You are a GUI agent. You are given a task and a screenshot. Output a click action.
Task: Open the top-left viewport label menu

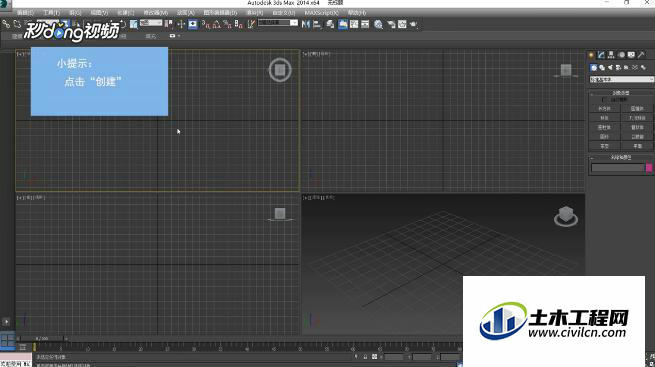point(23,53)
